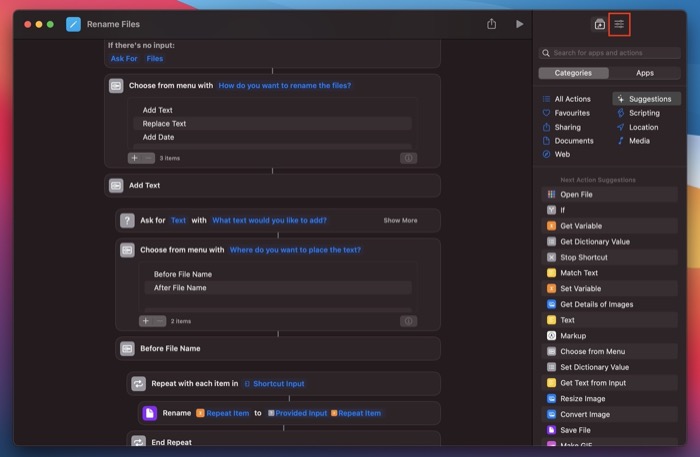The height and width of the screenshot is (457, 700).
Task: Click the Files parameter link
Action: [x=154, y=58]
